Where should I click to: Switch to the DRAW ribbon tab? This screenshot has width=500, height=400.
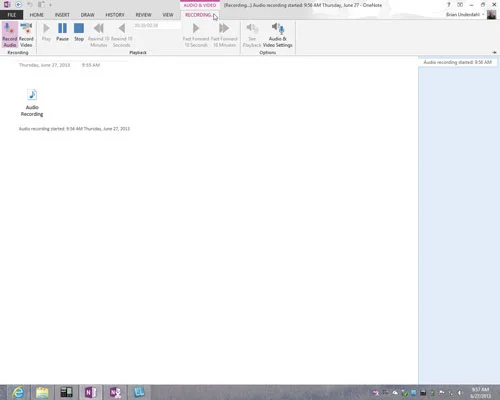coord(88,15)
